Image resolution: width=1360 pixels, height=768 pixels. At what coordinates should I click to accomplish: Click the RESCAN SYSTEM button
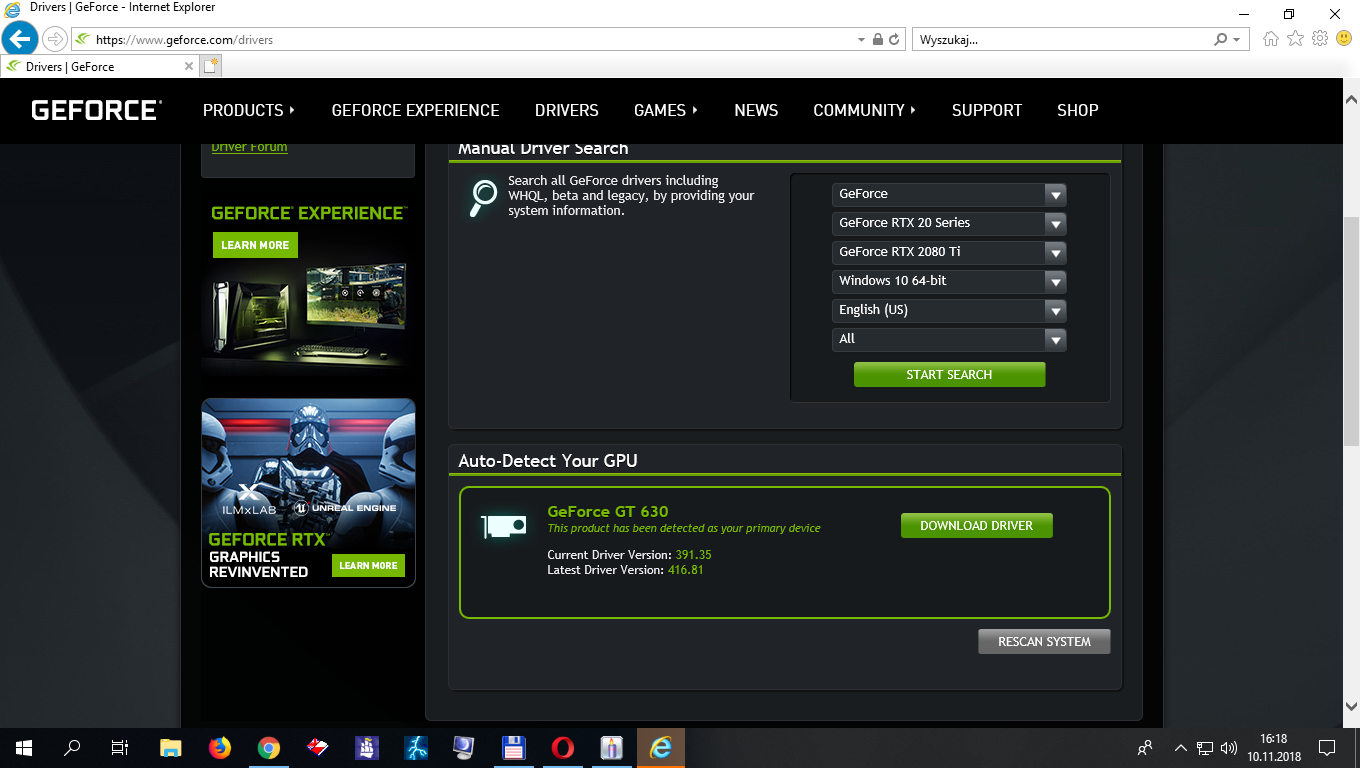coord(1044,641)
